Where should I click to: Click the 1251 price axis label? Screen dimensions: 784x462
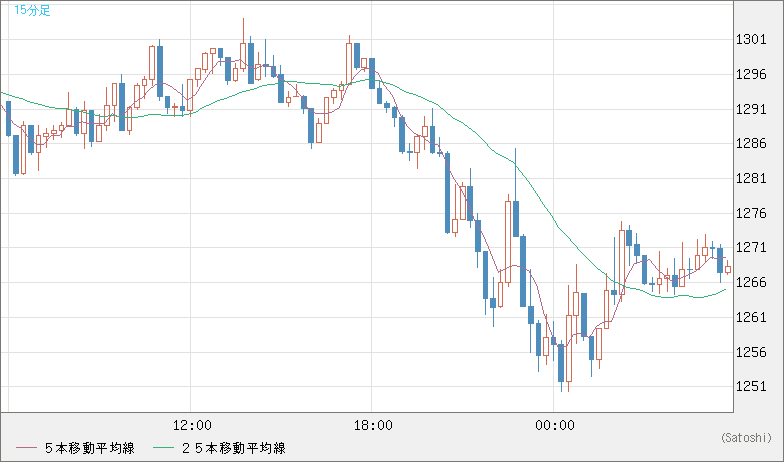751,386
